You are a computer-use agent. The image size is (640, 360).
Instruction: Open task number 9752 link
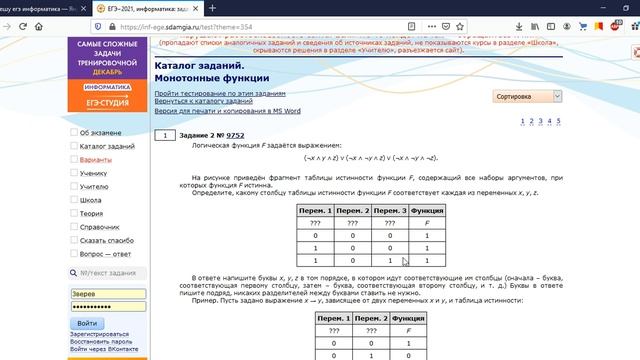pos(235,135)
